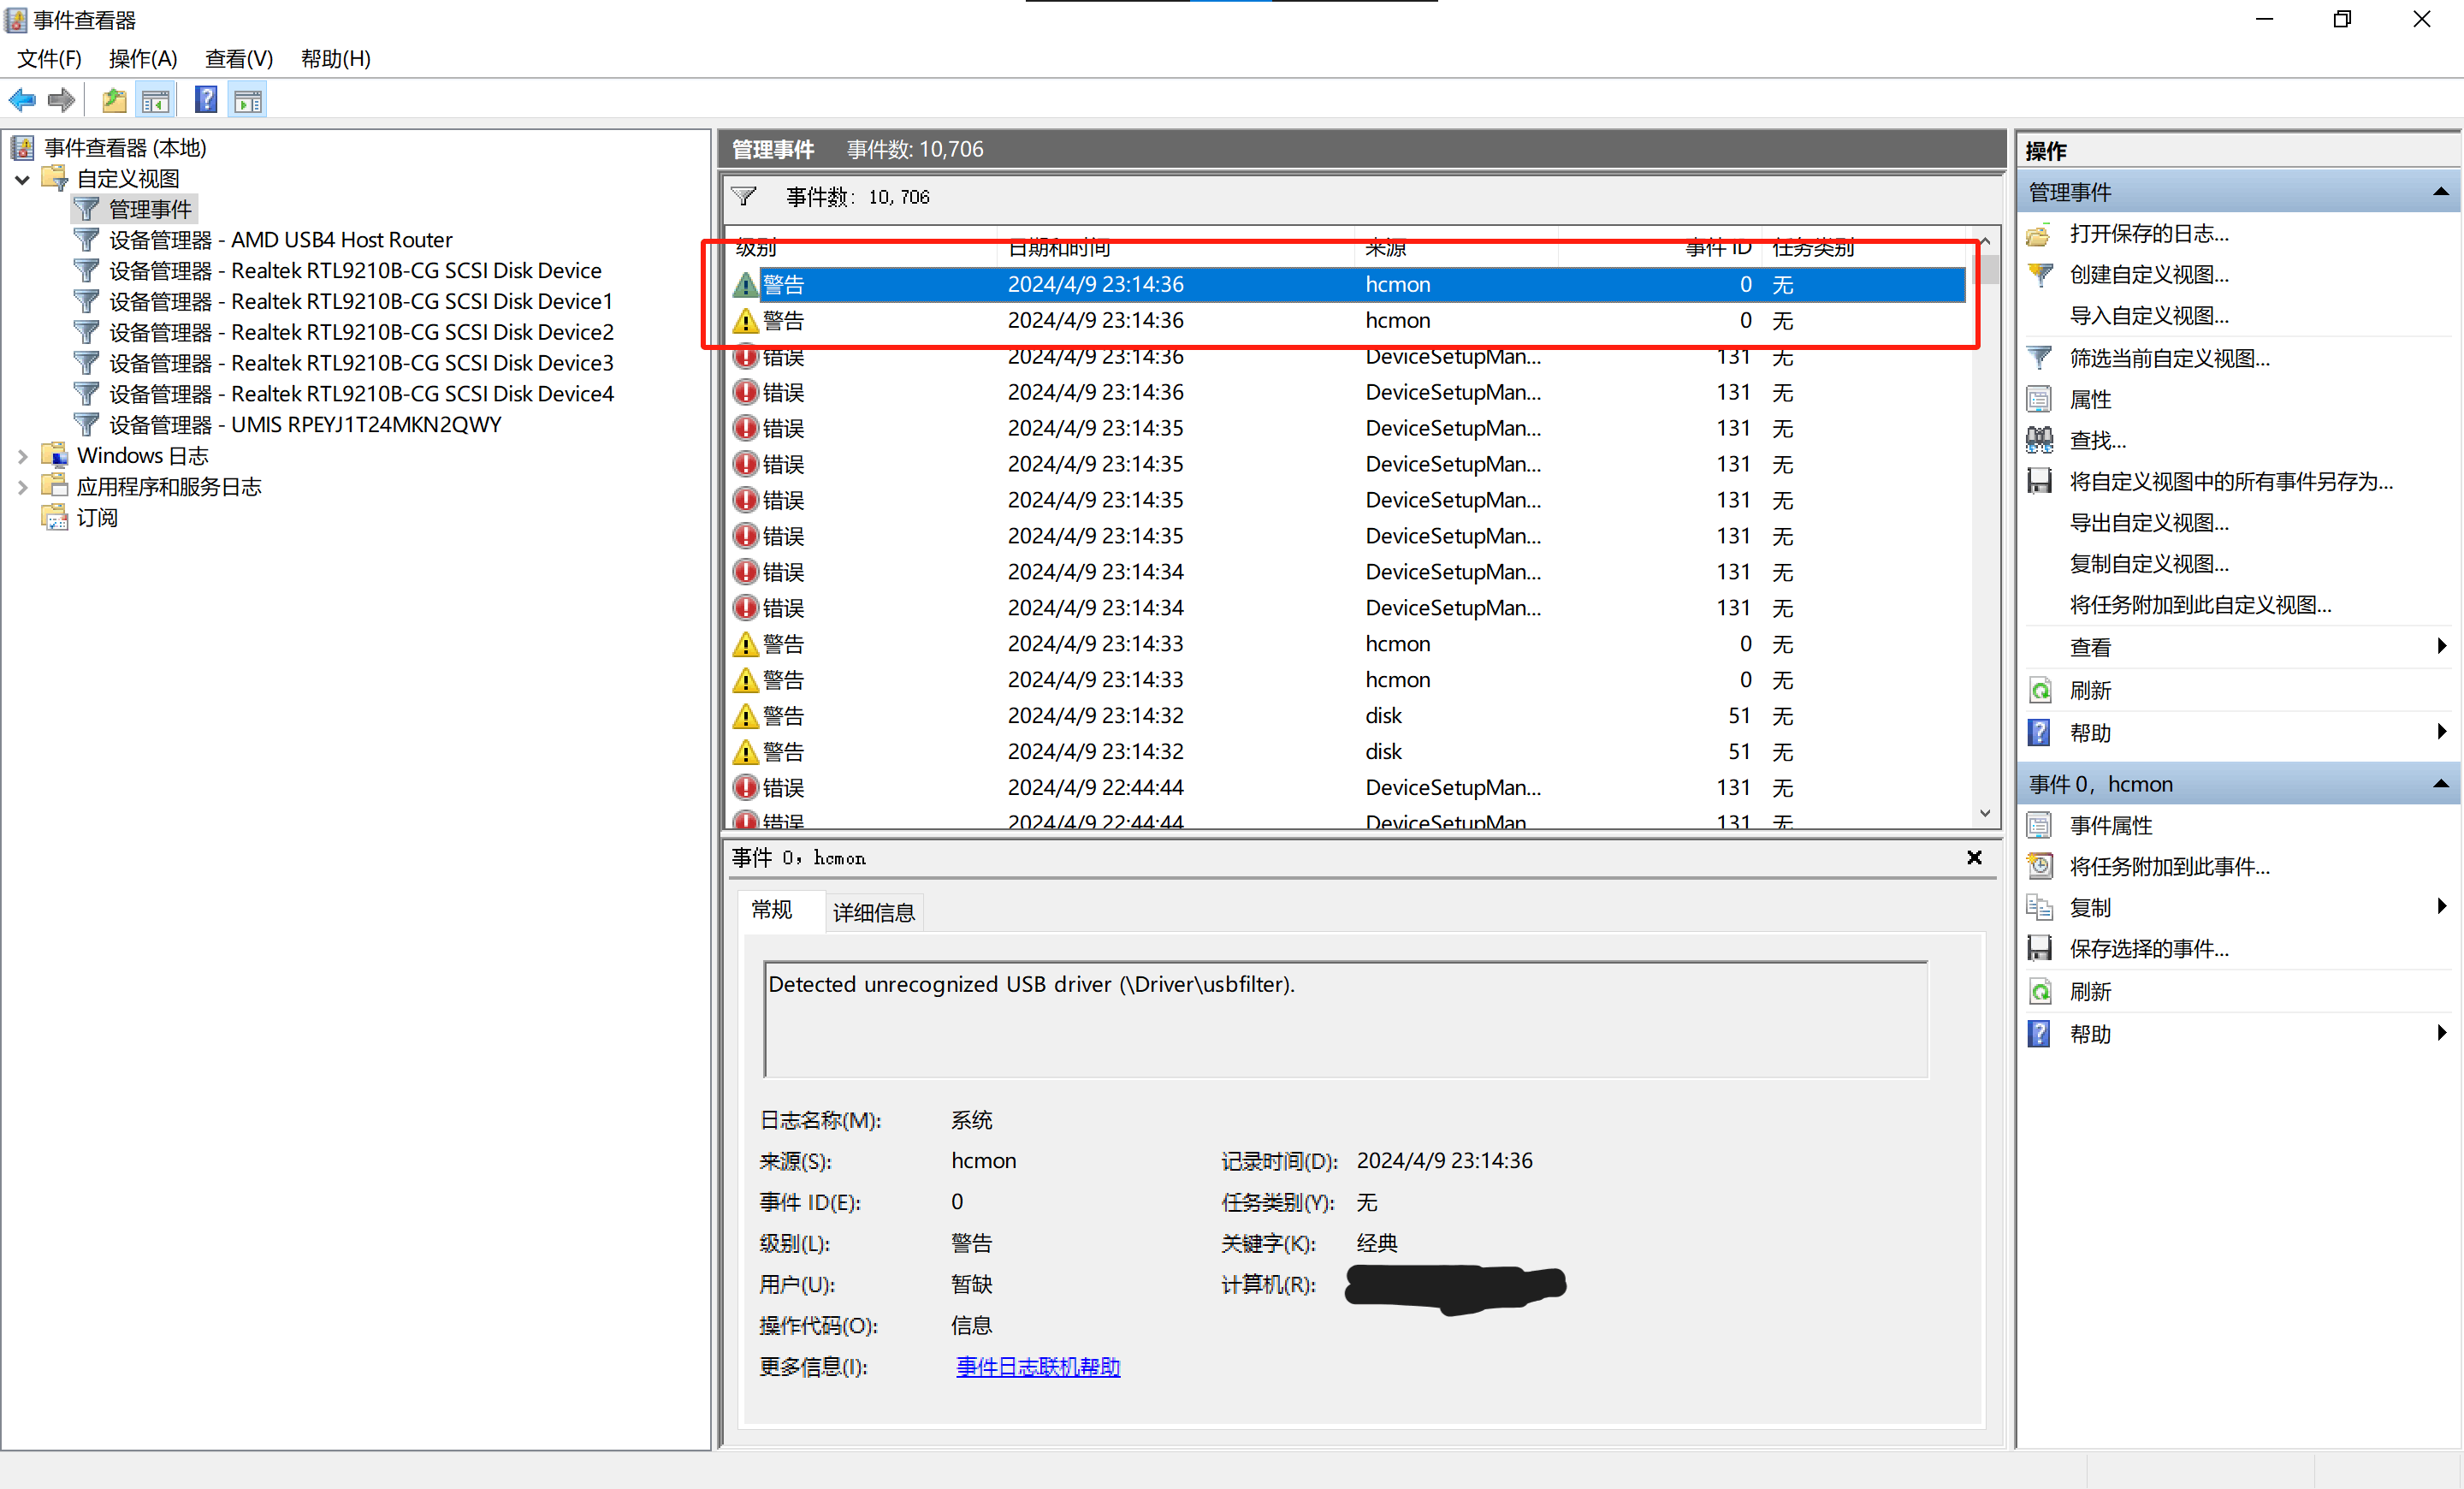Screen dimensions: 2464x1489
Task: Click the Back arrow toolbar icon
Action: (x=22, y=100)
